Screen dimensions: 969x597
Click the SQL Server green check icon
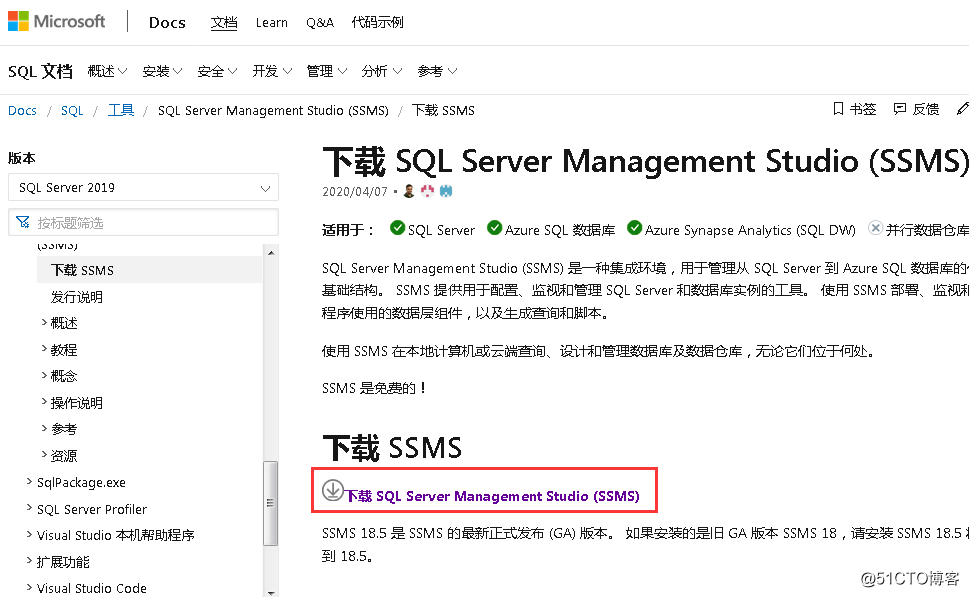tap(397, 228)
